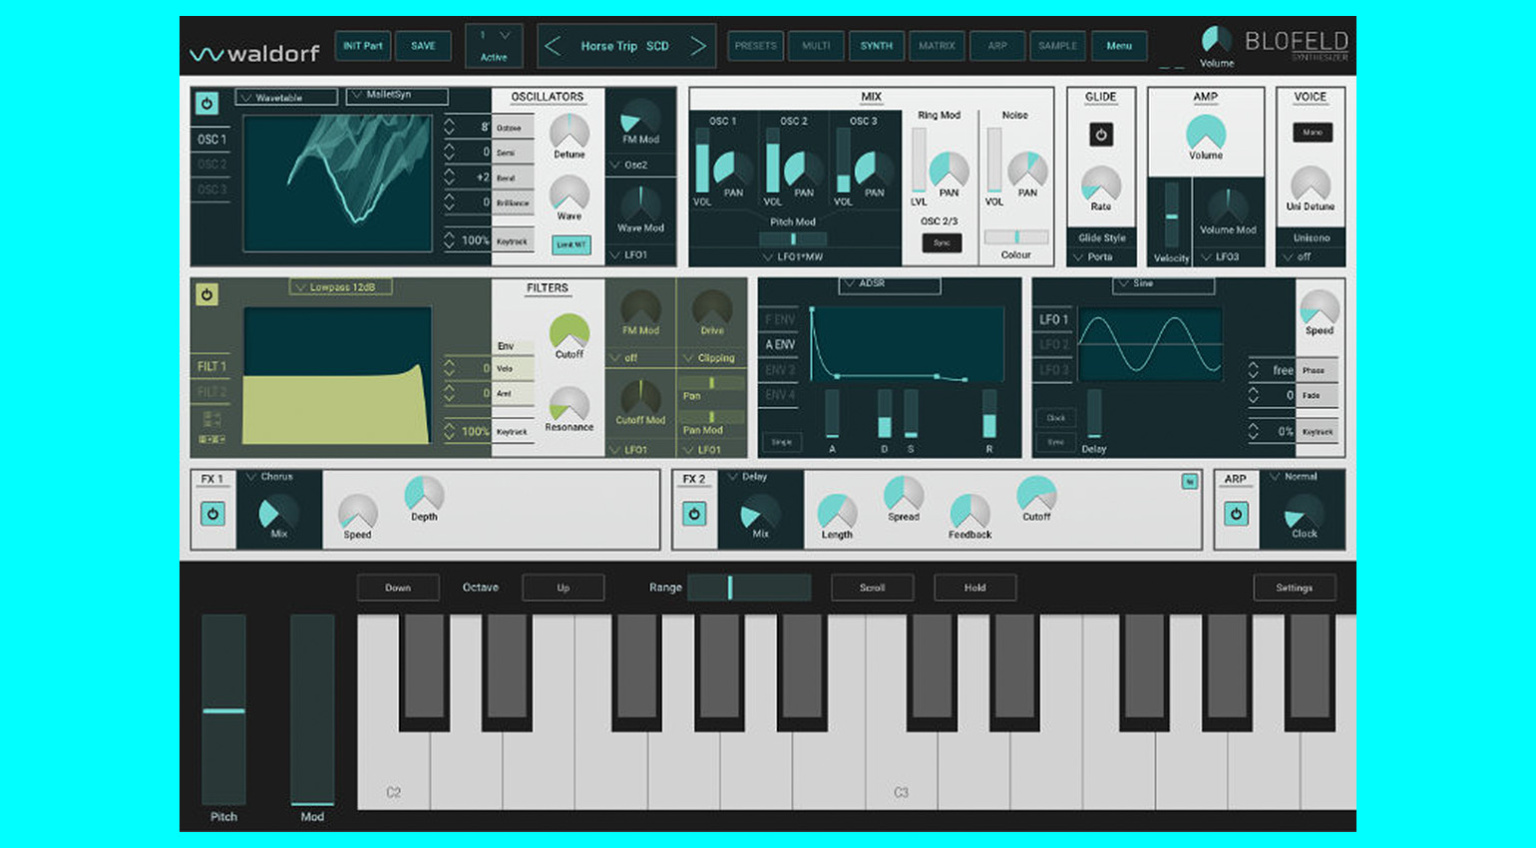This screenshot has height=848, width=1536.
Task: Open the MalletSyn wavetable dropdown
Action: (397, 95)
